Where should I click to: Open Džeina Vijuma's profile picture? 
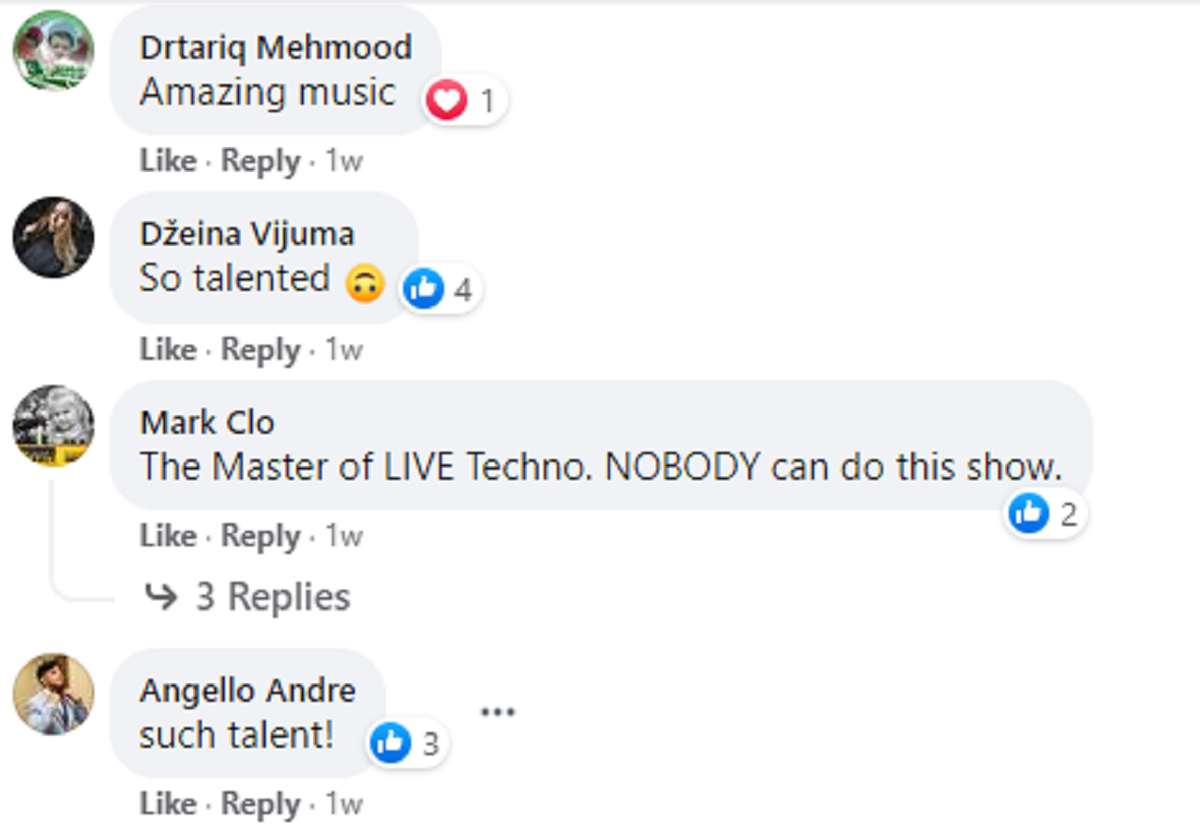[53, 237]
